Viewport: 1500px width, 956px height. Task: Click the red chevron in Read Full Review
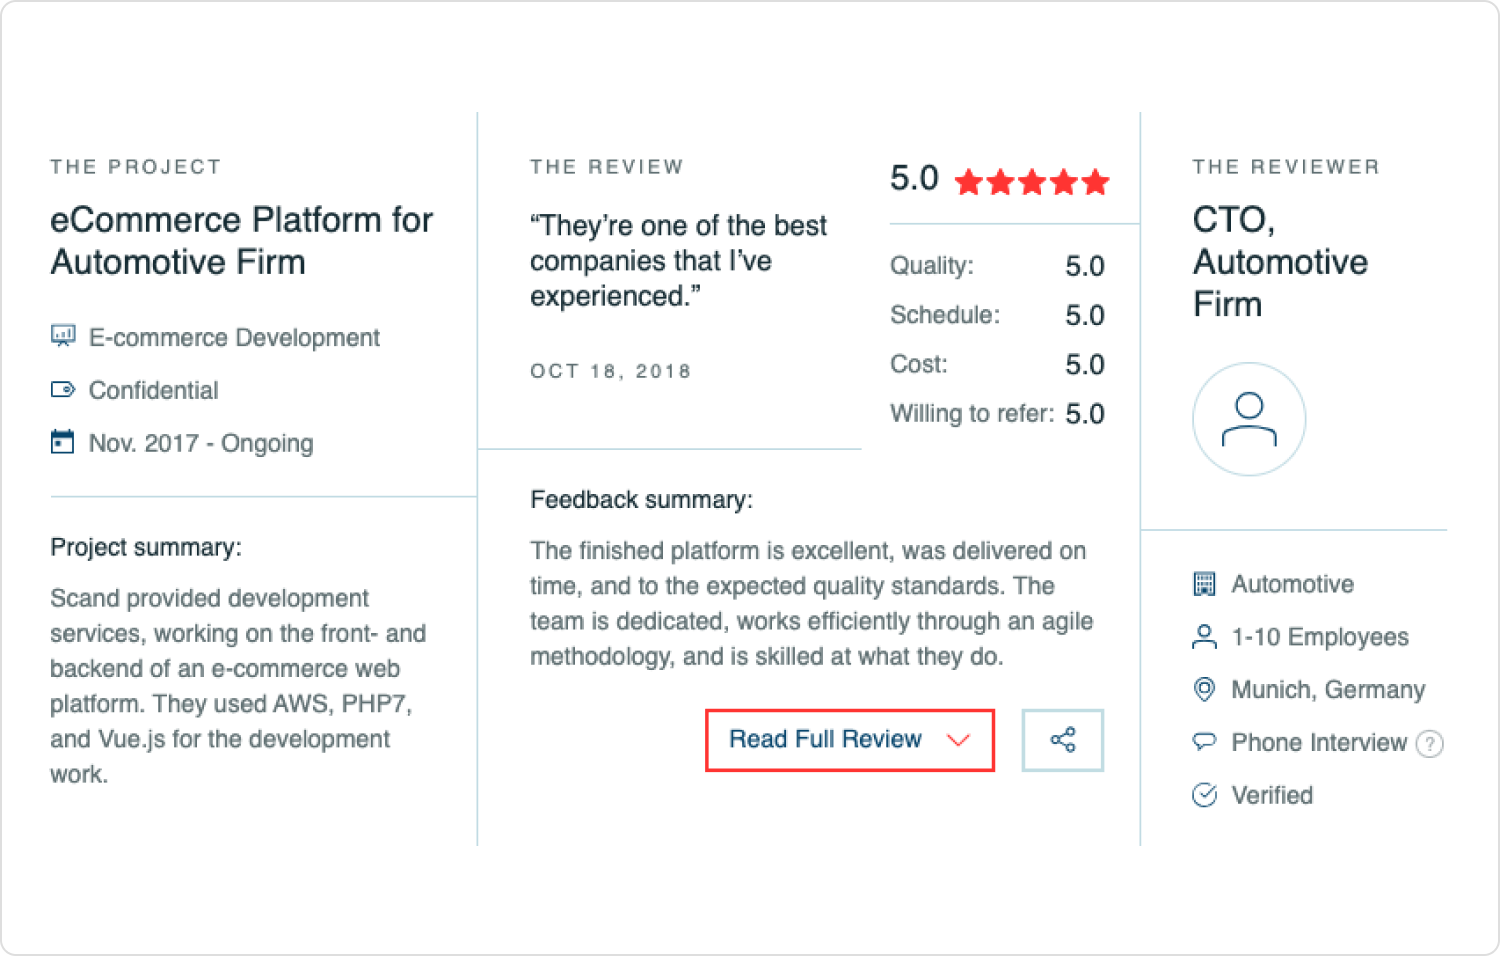click(958, 740)
